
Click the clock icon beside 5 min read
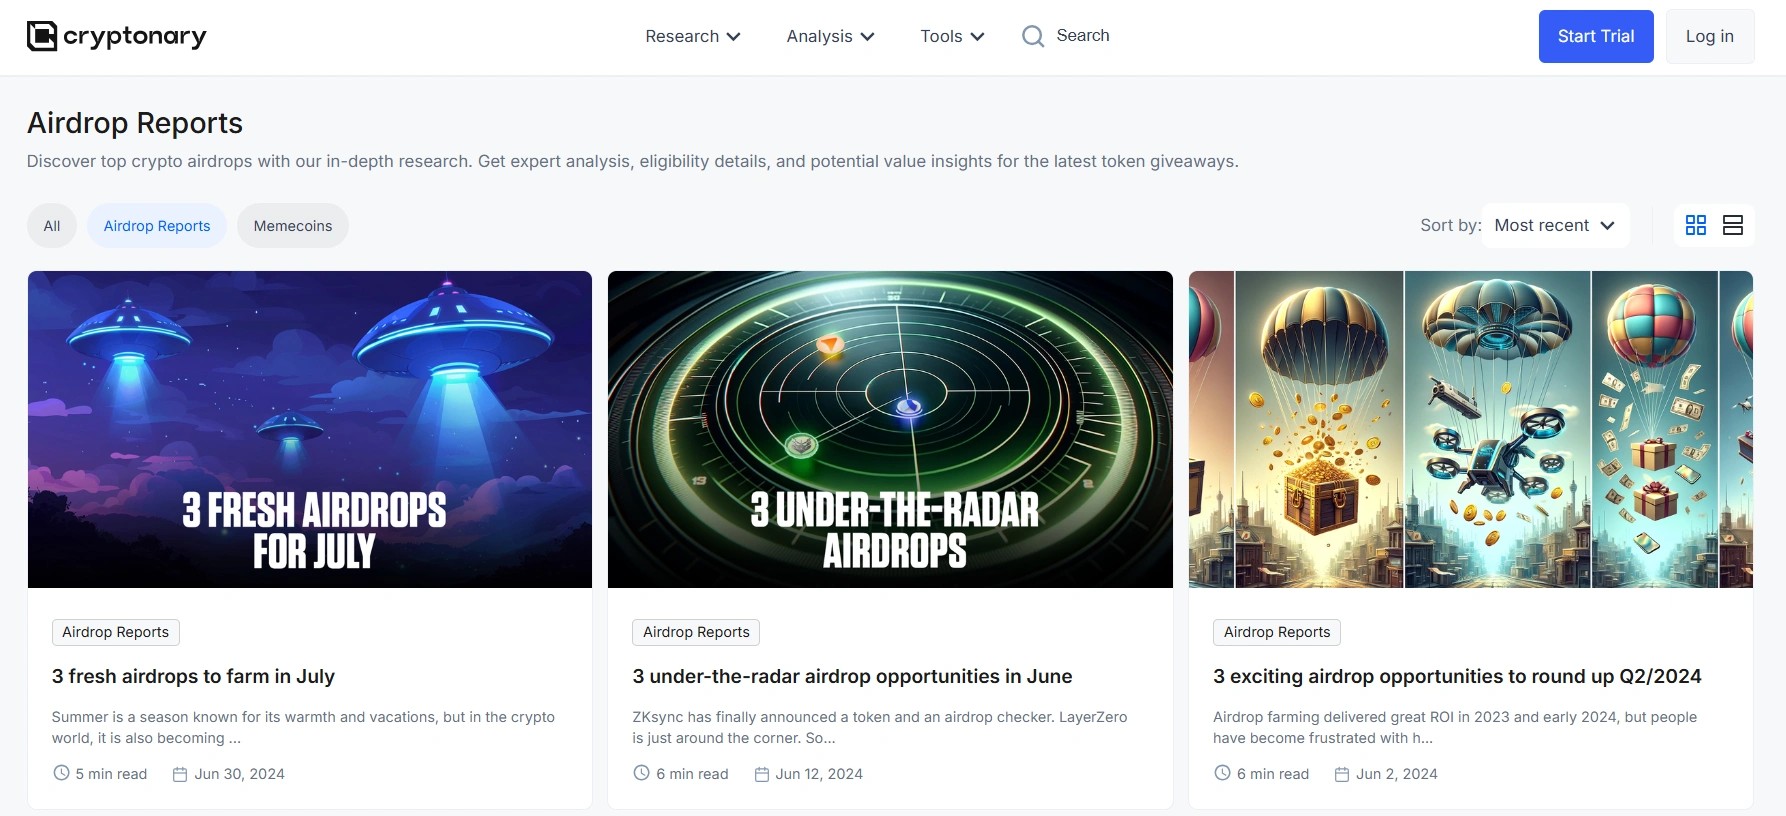pyautogui.click(x=61, y=773)
